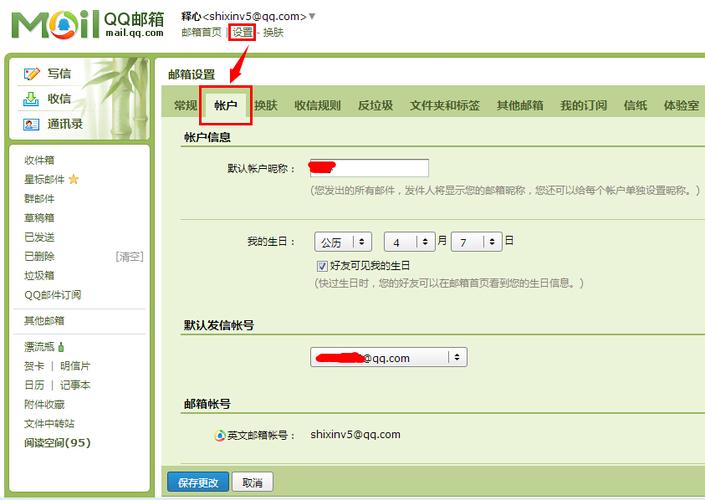Open 通讯录 contacts

pos(65,124)
